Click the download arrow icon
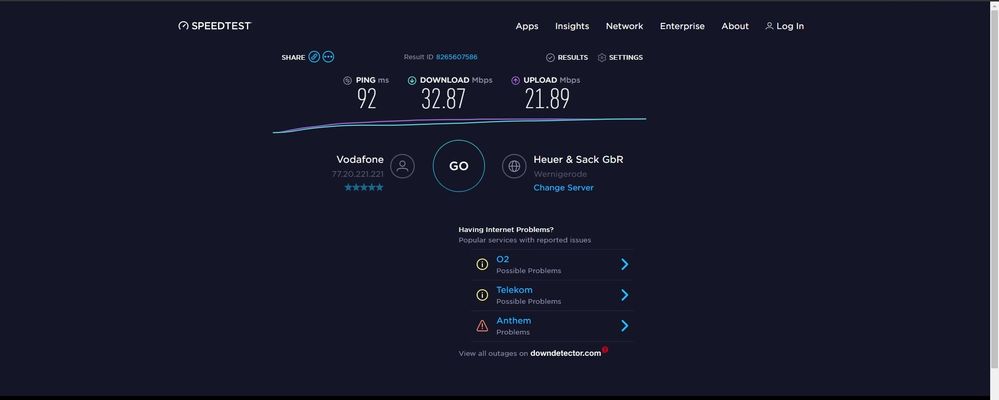The height and width of the screenshot is (400, 999). click(x=412, y=80)
